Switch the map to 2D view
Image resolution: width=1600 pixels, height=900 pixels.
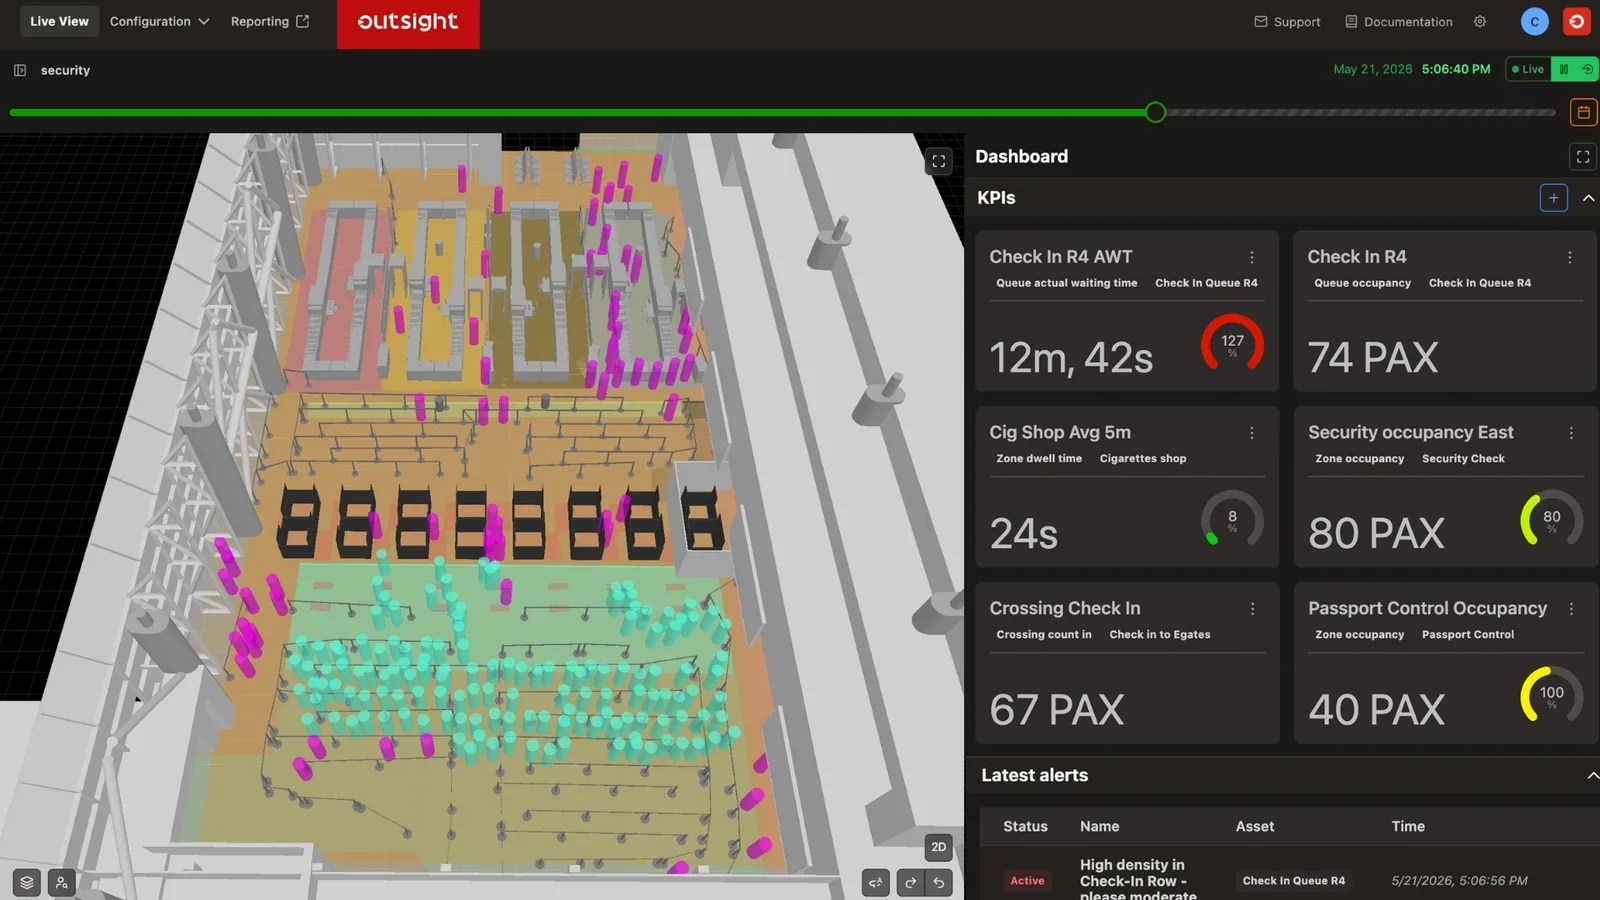[938, 847]
